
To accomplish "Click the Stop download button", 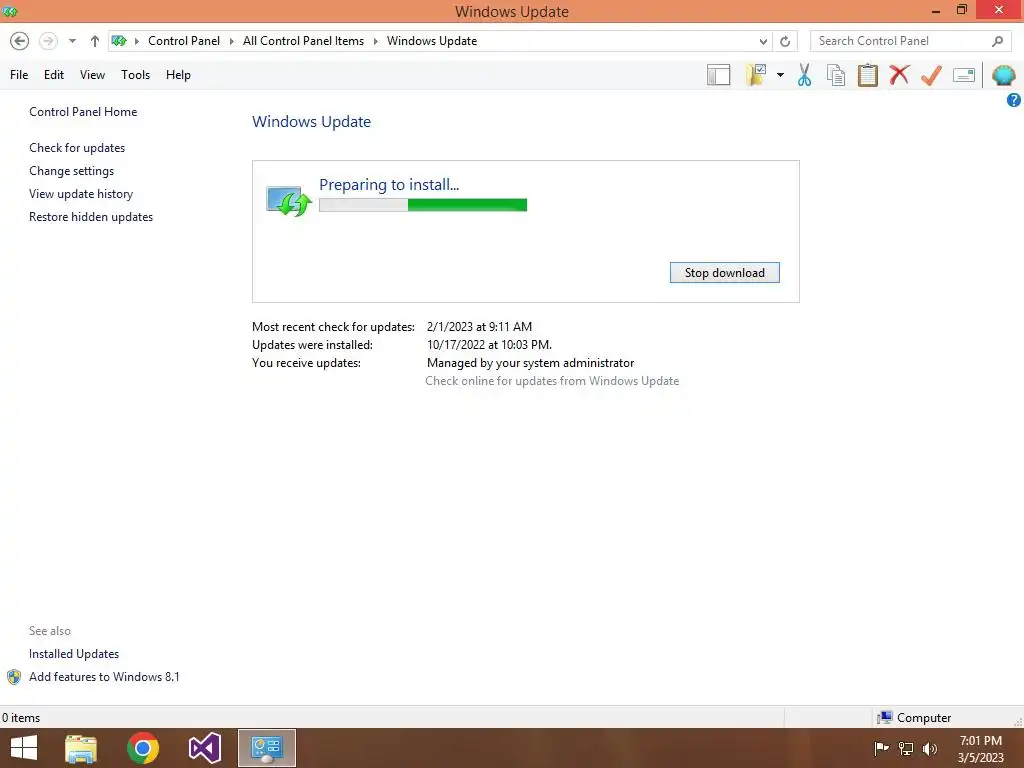I will coord(724,272).
